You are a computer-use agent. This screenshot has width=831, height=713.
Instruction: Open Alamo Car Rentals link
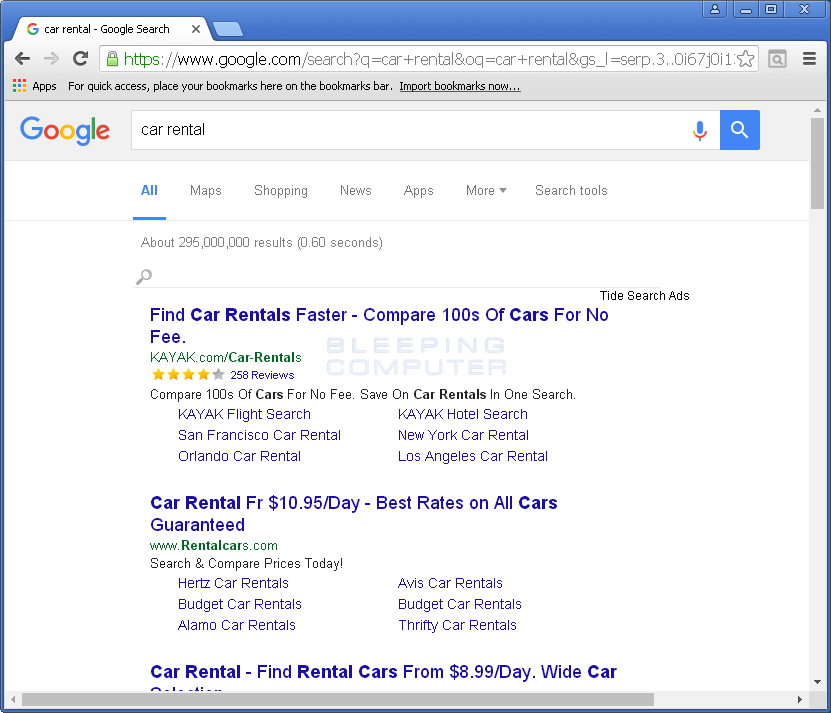point(236,626)
